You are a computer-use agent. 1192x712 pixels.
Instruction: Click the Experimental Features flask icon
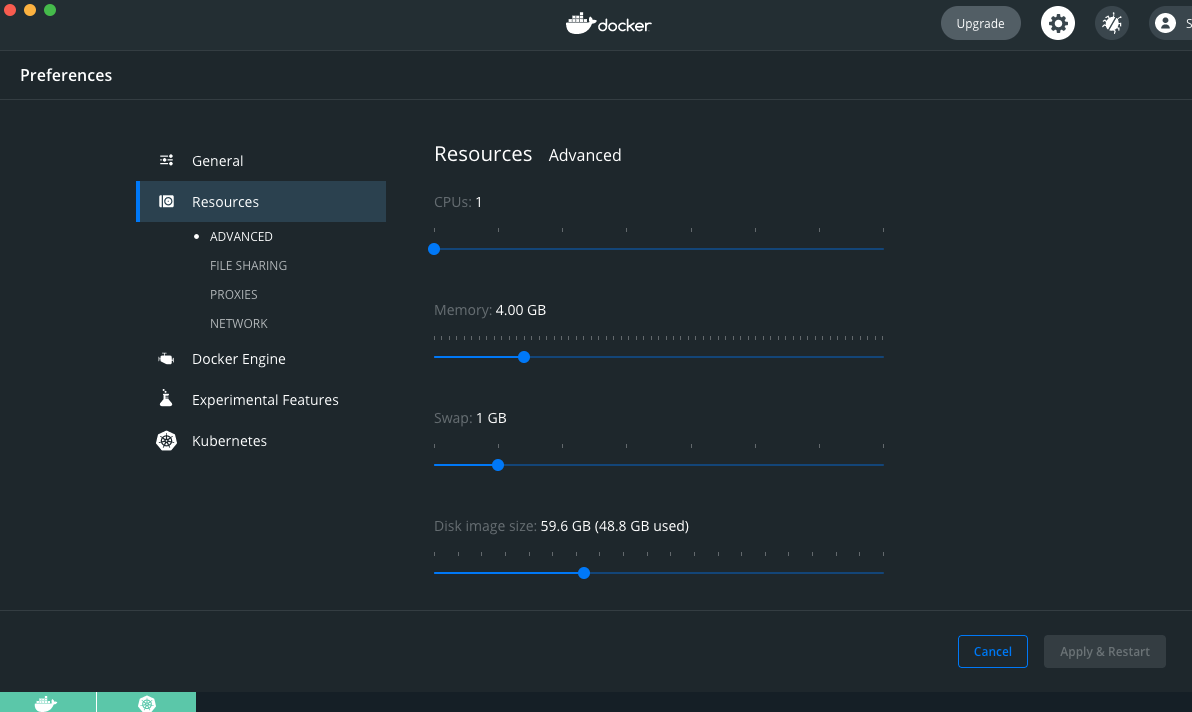coord(166,398)
